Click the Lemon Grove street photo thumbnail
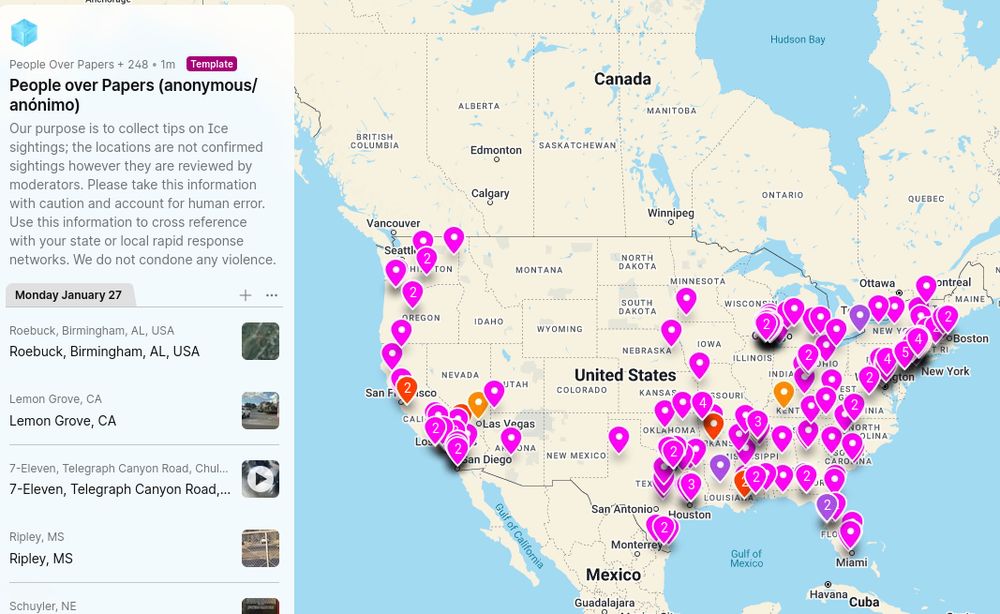 [260, 410]
